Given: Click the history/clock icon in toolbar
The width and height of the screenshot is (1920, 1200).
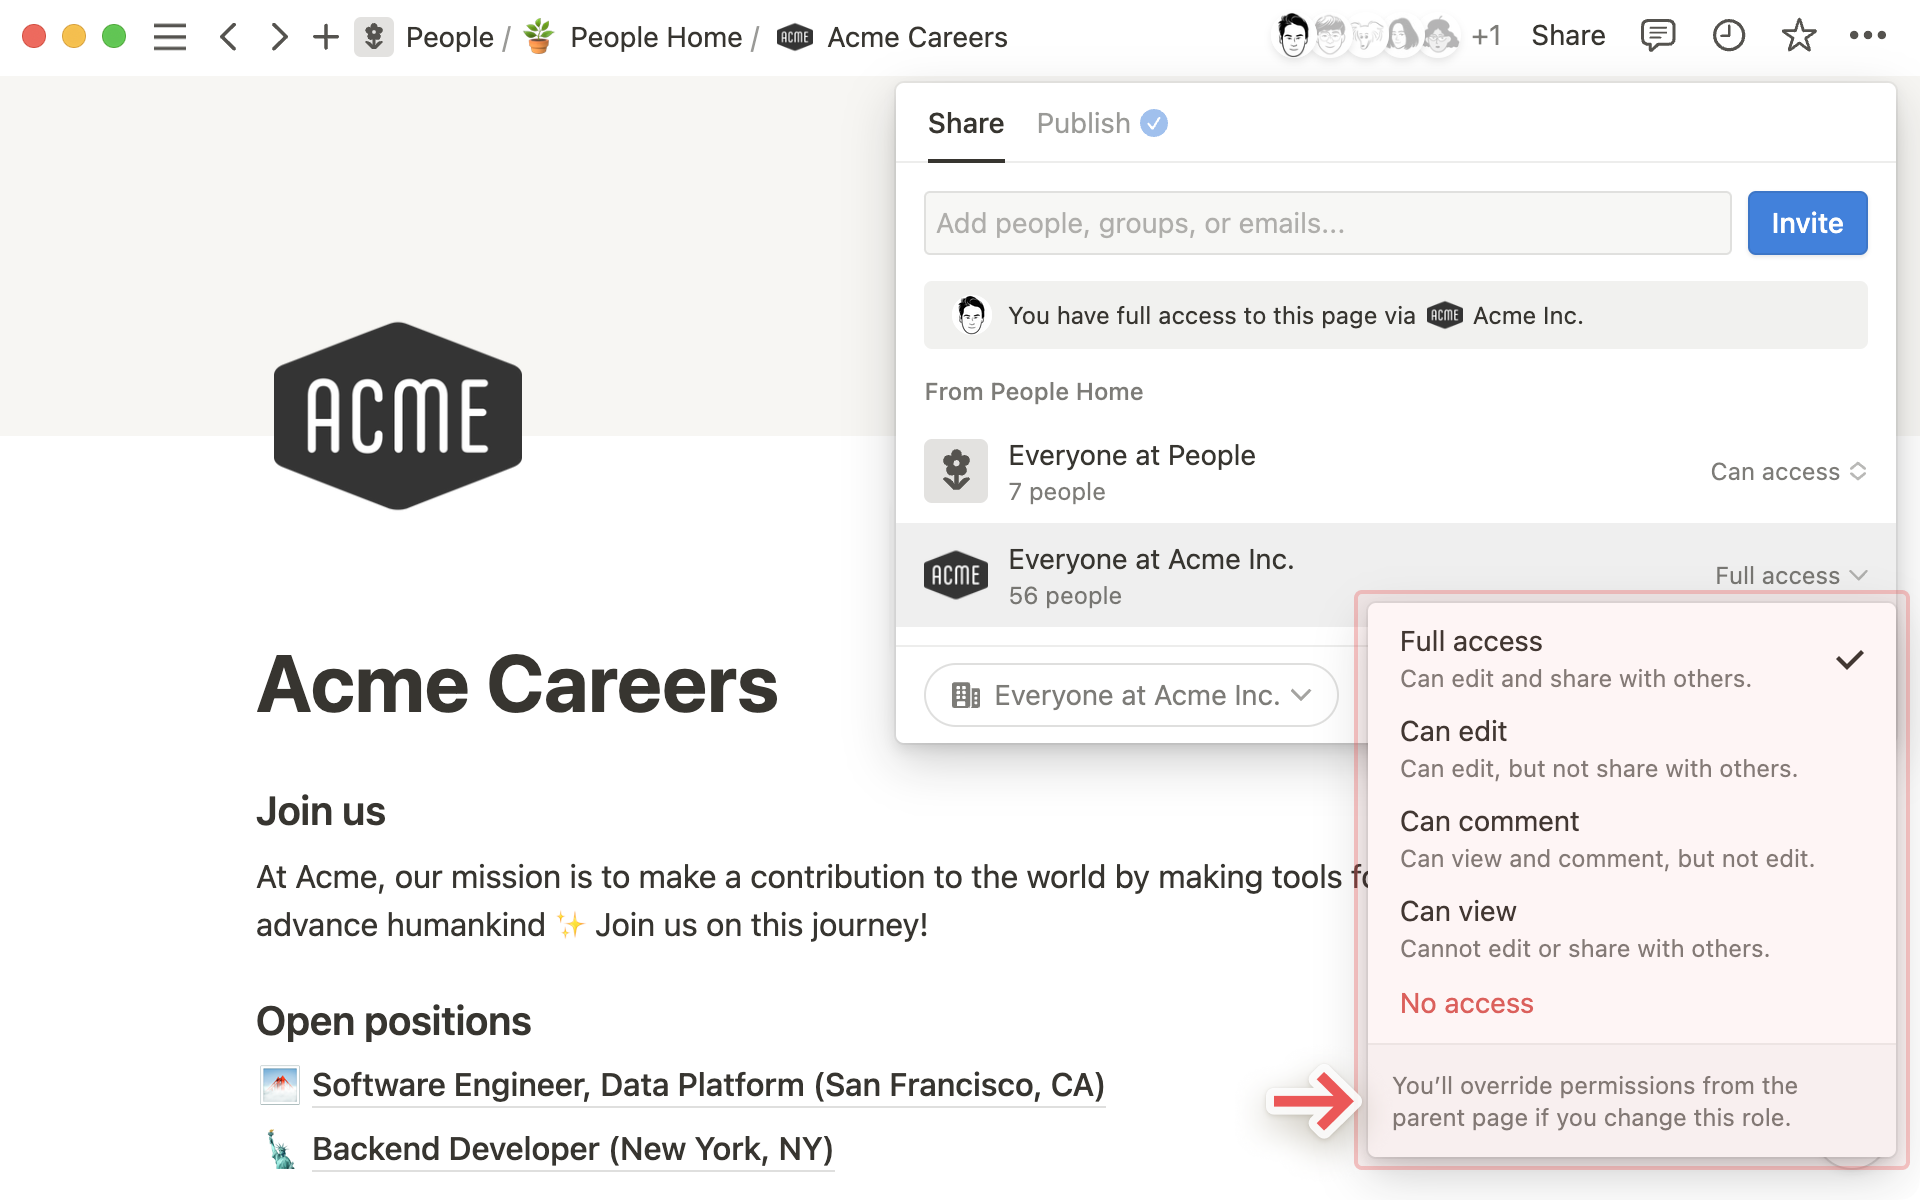Looking at the screenshot, I should click(x=1725, y=36).
